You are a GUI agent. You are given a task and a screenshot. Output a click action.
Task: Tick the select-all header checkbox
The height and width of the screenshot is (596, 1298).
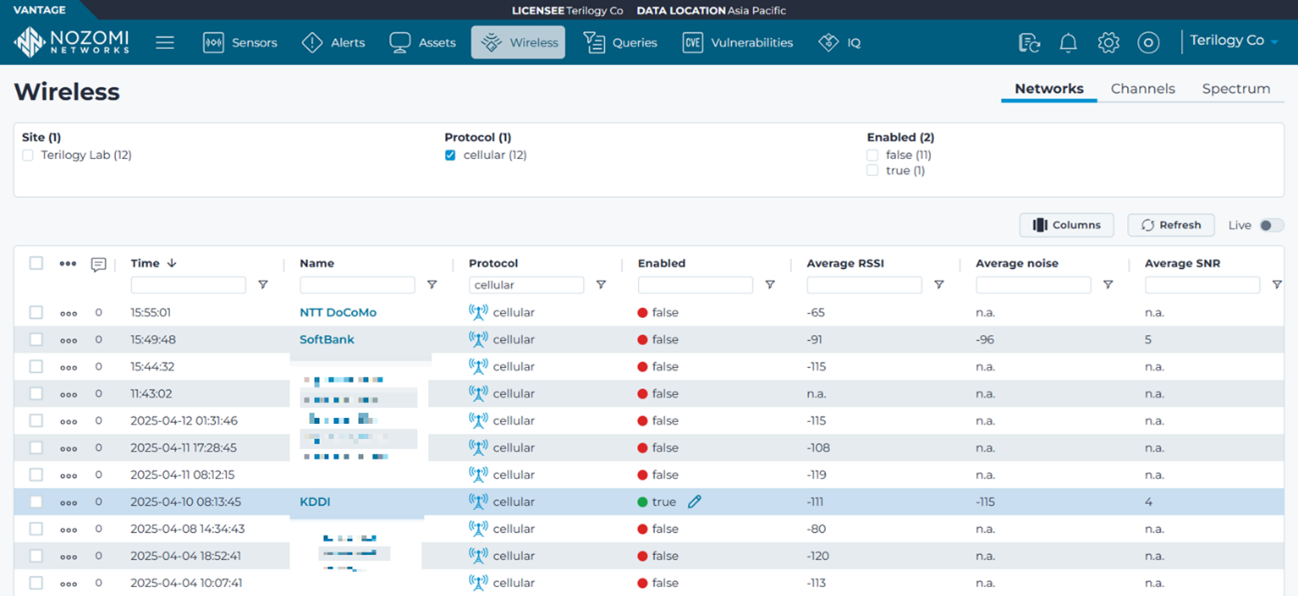click(36, 263)
